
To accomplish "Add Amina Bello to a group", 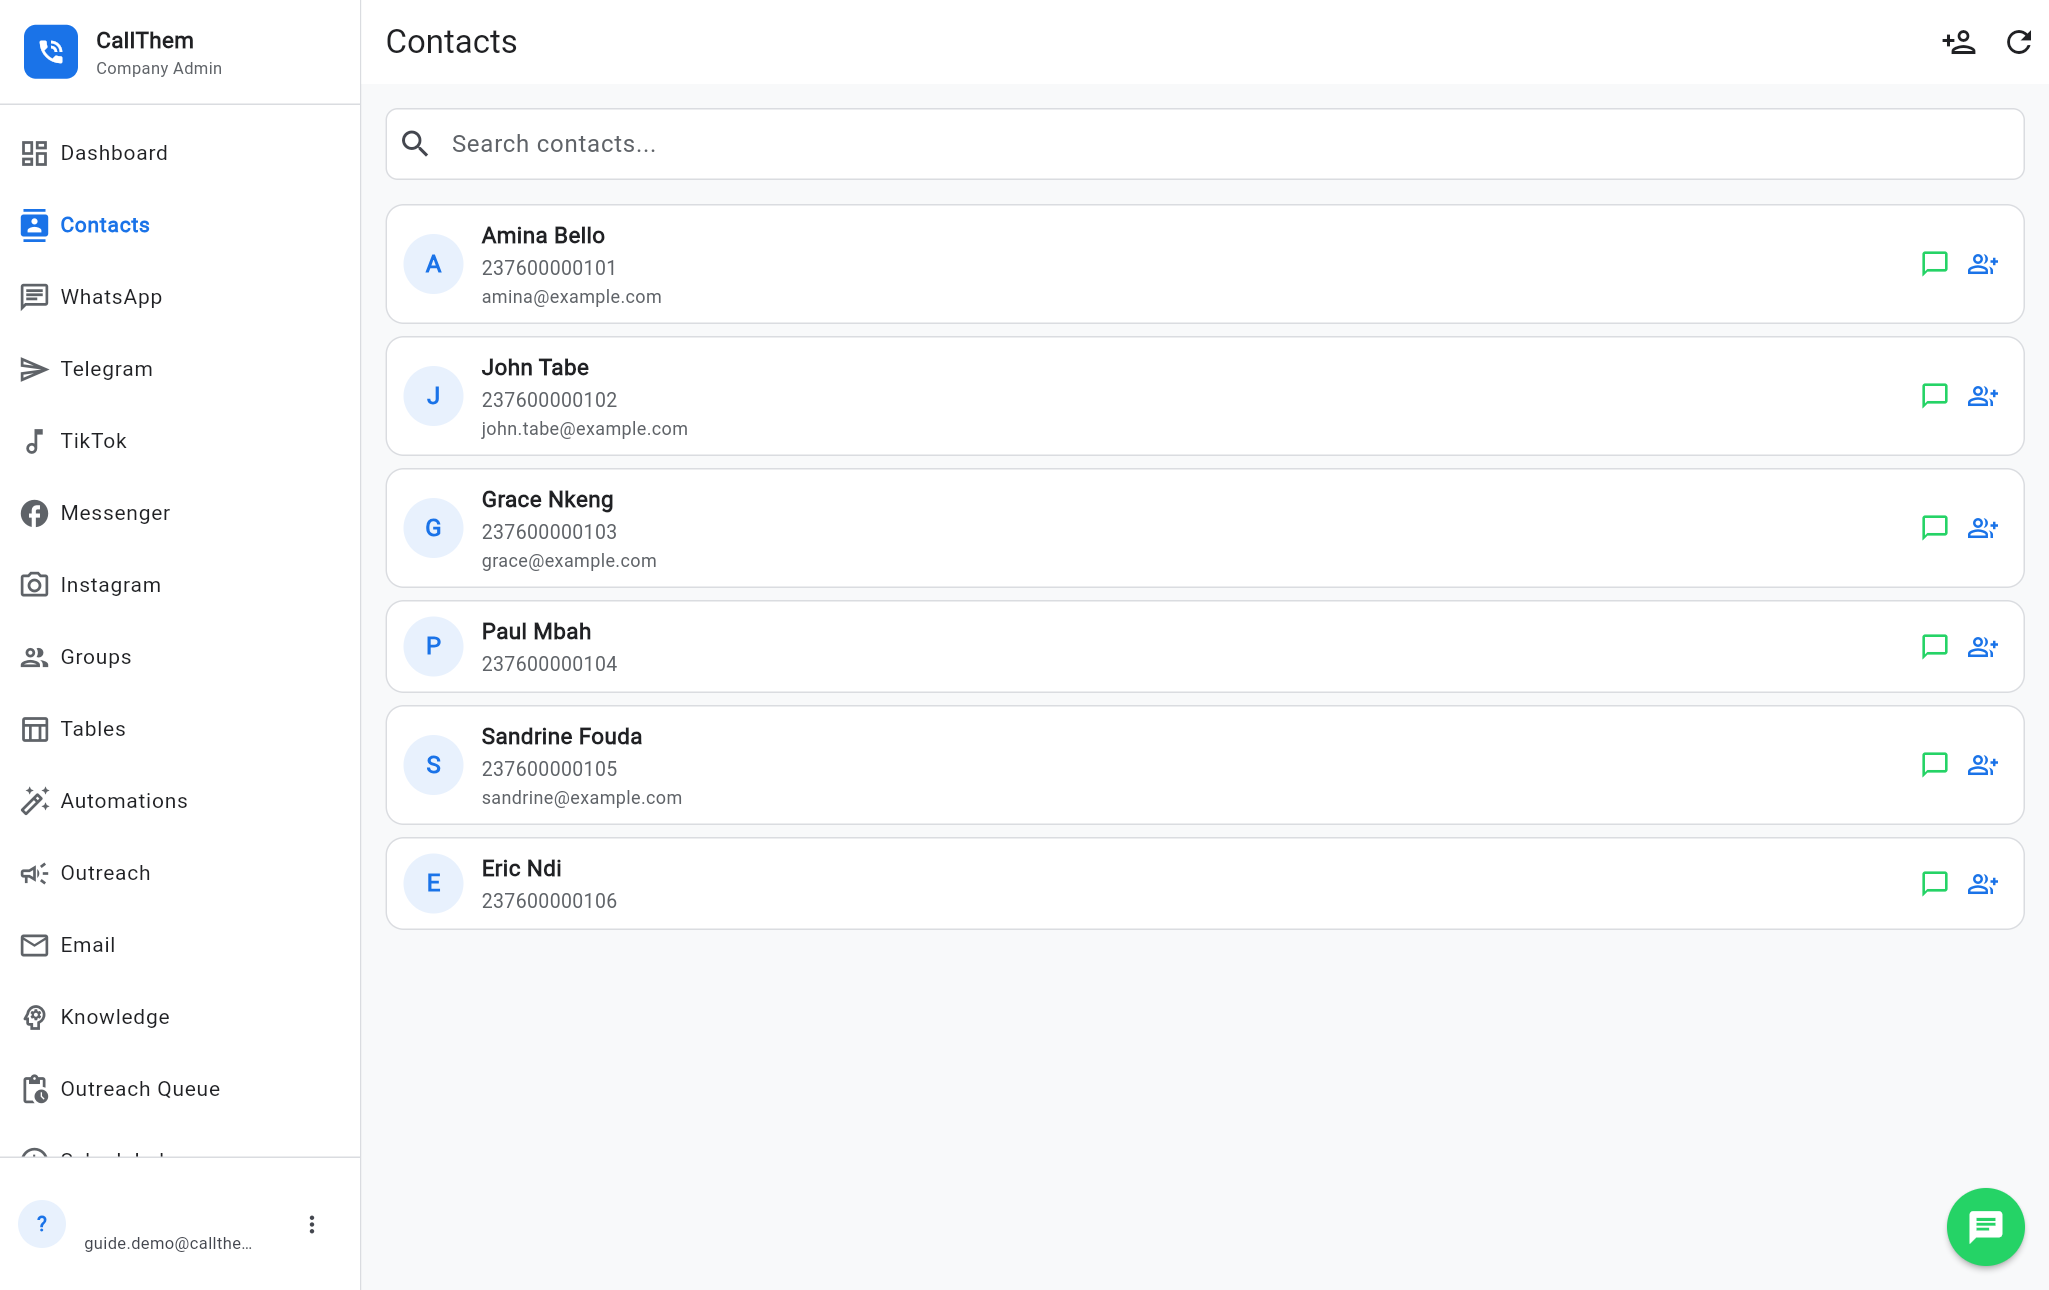I will 1982,264.
